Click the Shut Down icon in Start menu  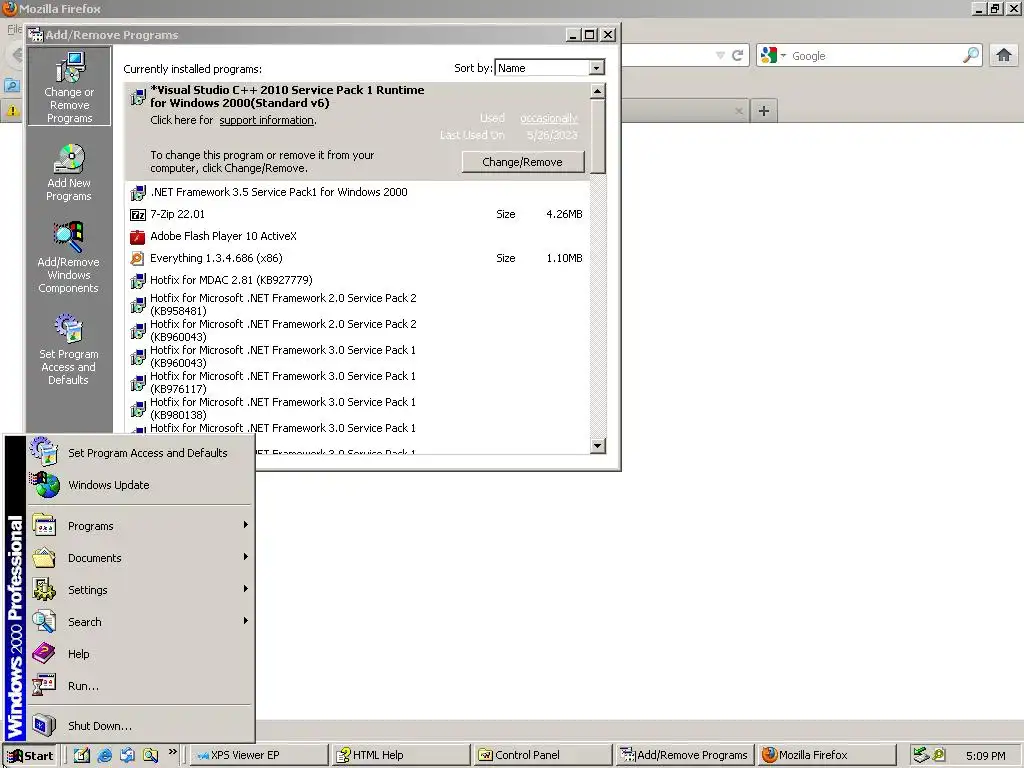pos(44,726)
